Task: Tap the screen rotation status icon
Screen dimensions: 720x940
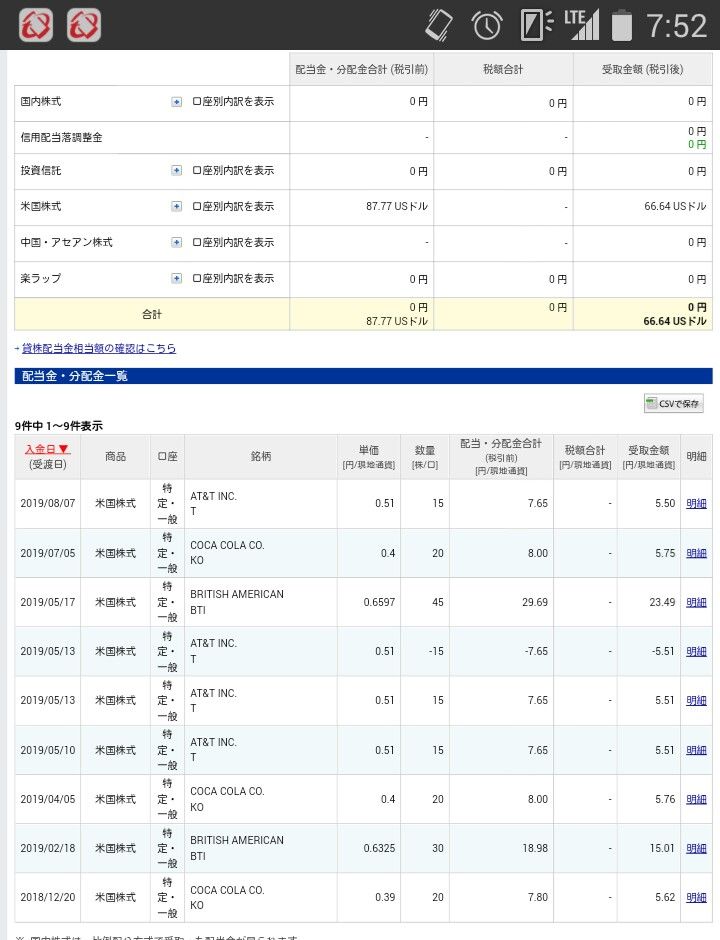Action: (439, 26)
